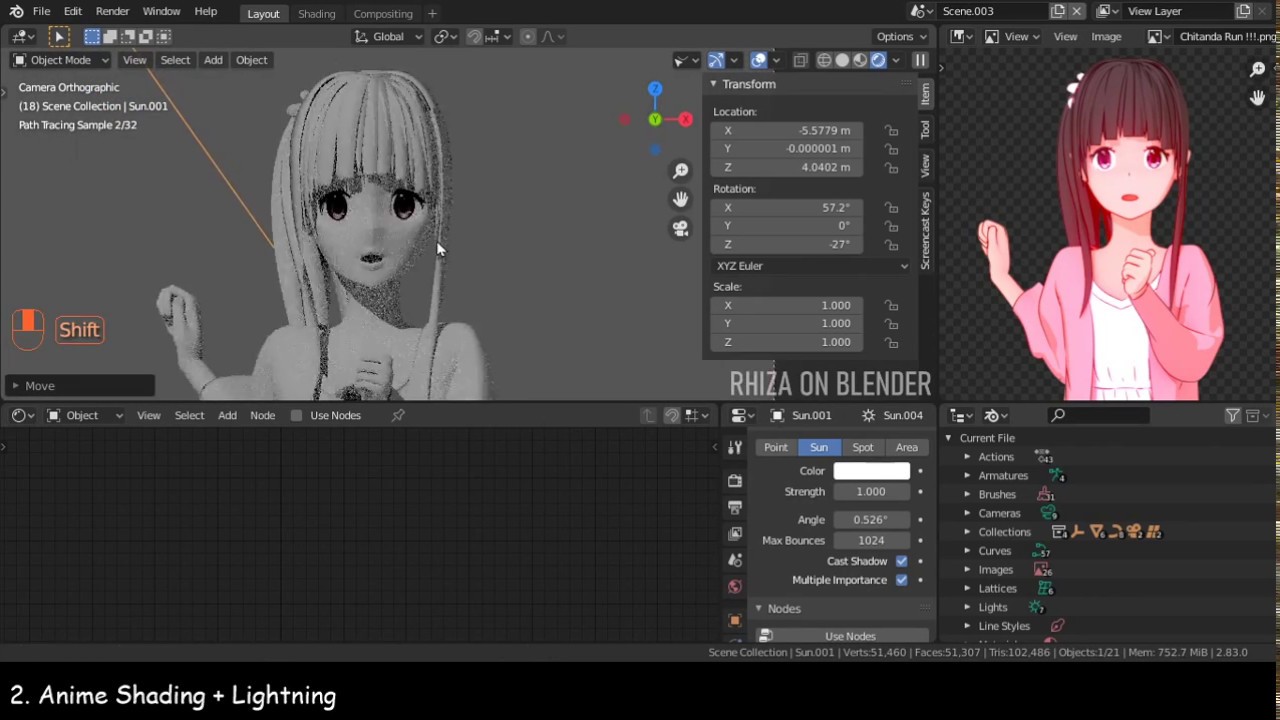This screenshot has width=1280, height=720.
Task: Open Scene properties tab icon
Action: point(735,560)
